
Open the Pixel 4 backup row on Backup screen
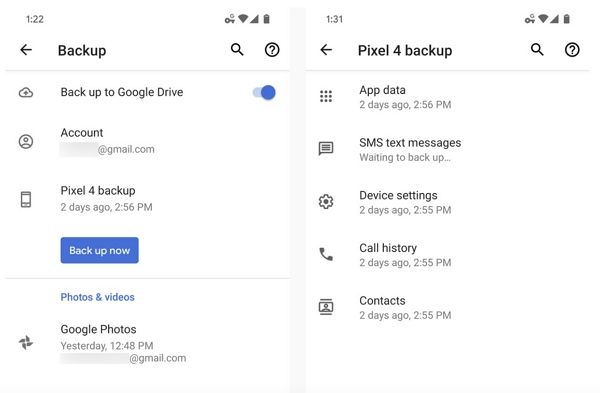tap(148, 199)
